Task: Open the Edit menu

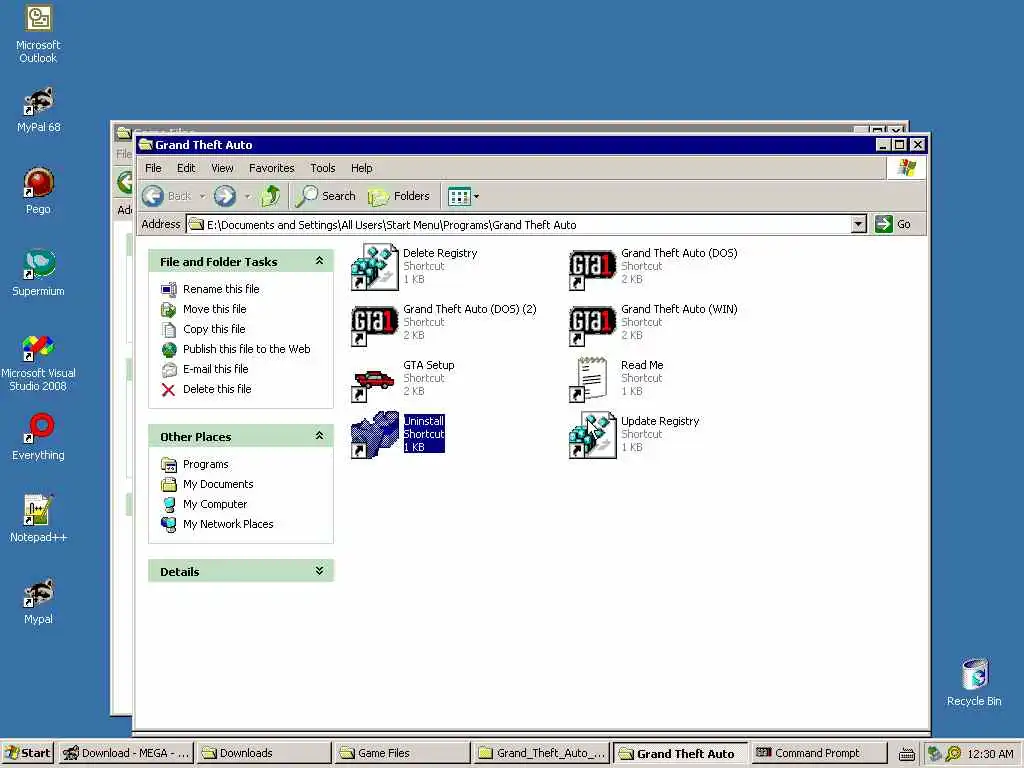Action: point(185,168)
